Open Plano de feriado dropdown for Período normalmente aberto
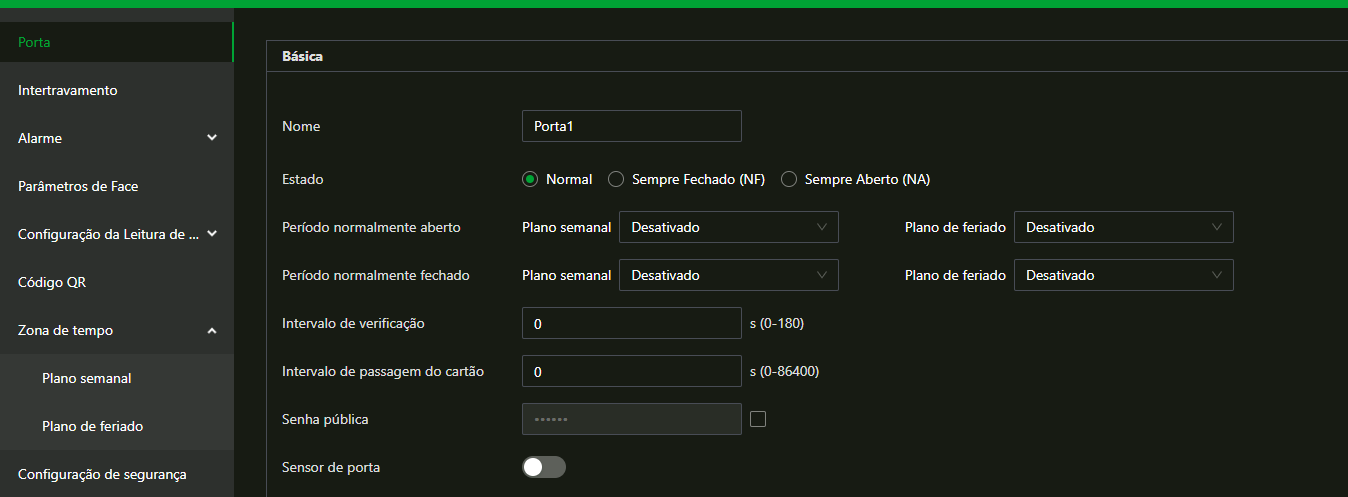This screenshot has width=1348, height=497. pyautogui.click(x=1124, y=227)
